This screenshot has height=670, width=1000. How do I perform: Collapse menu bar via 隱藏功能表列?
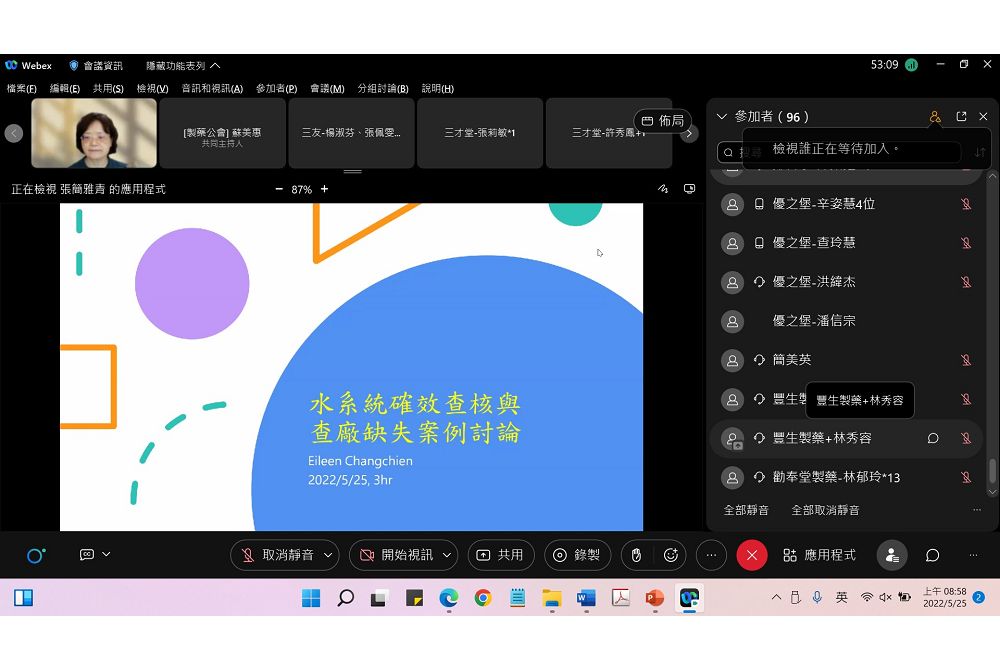tap(182, 66)
